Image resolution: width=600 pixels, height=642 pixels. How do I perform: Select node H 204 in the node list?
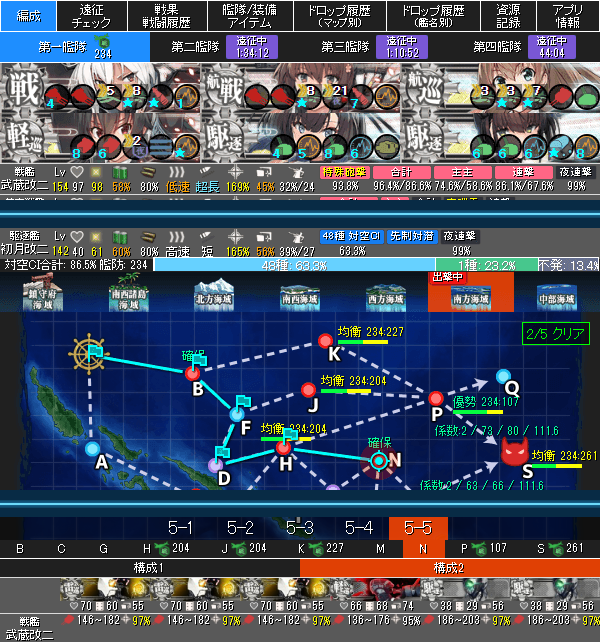click(x=166, y=549)
